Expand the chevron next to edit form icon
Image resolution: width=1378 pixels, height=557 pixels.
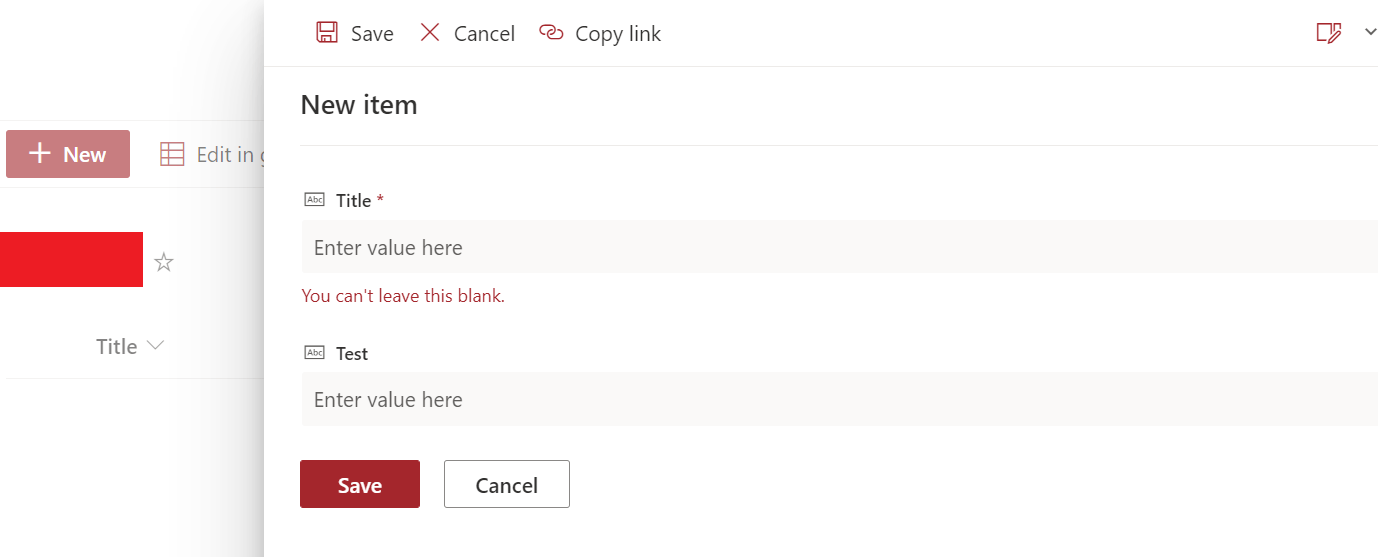(x=1370, y=32)
